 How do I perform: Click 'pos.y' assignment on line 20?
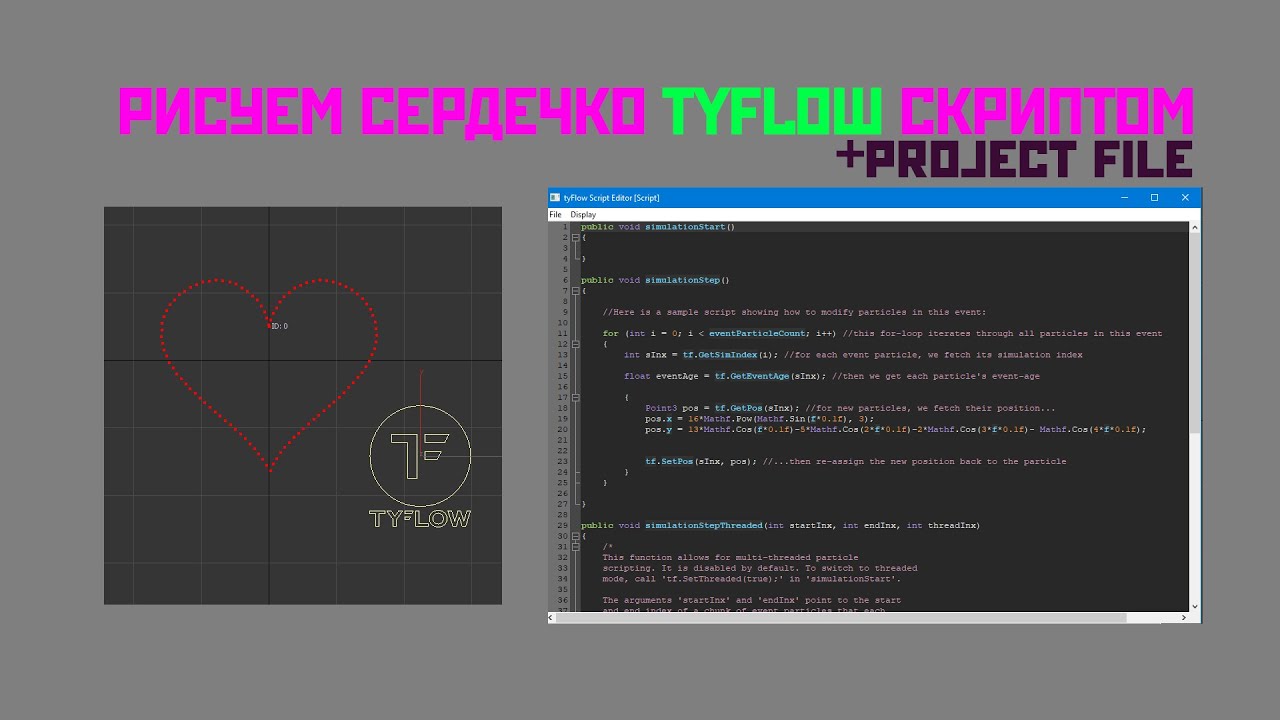(x=658, y=429)
